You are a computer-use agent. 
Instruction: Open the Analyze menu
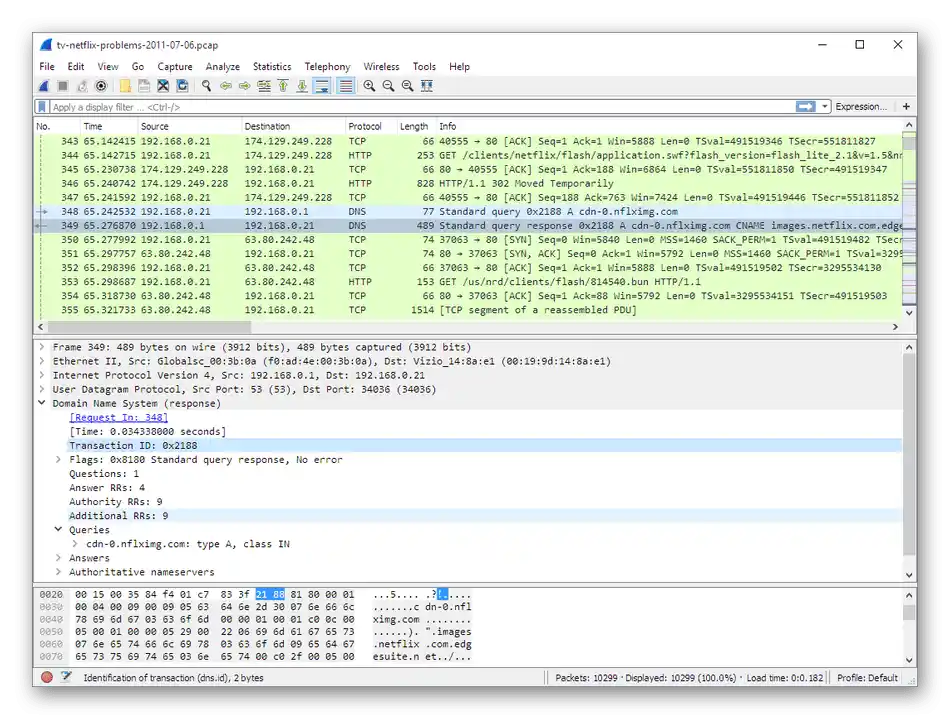[222, 67]
